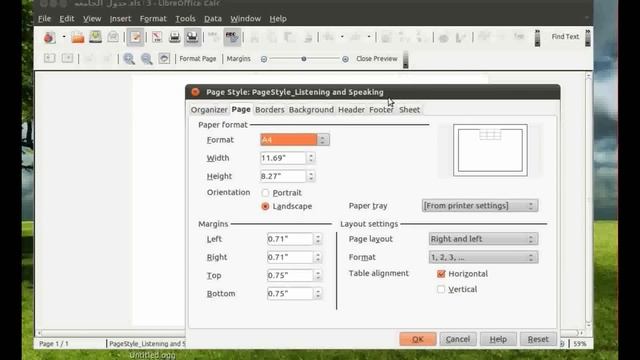Open the Data menu
The height and width of the screenshot is (360, 640).
point(213,19)
